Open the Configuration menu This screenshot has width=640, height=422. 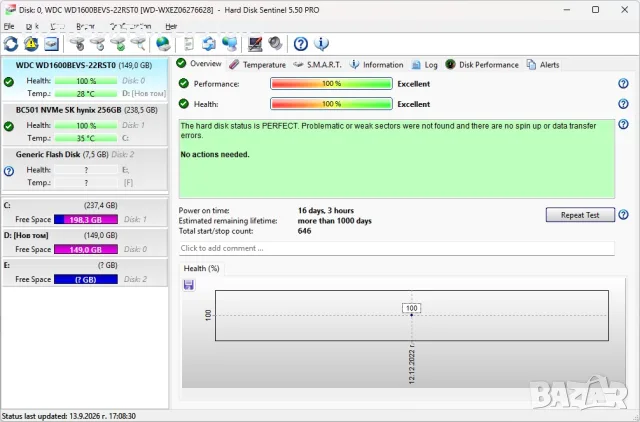130,26
